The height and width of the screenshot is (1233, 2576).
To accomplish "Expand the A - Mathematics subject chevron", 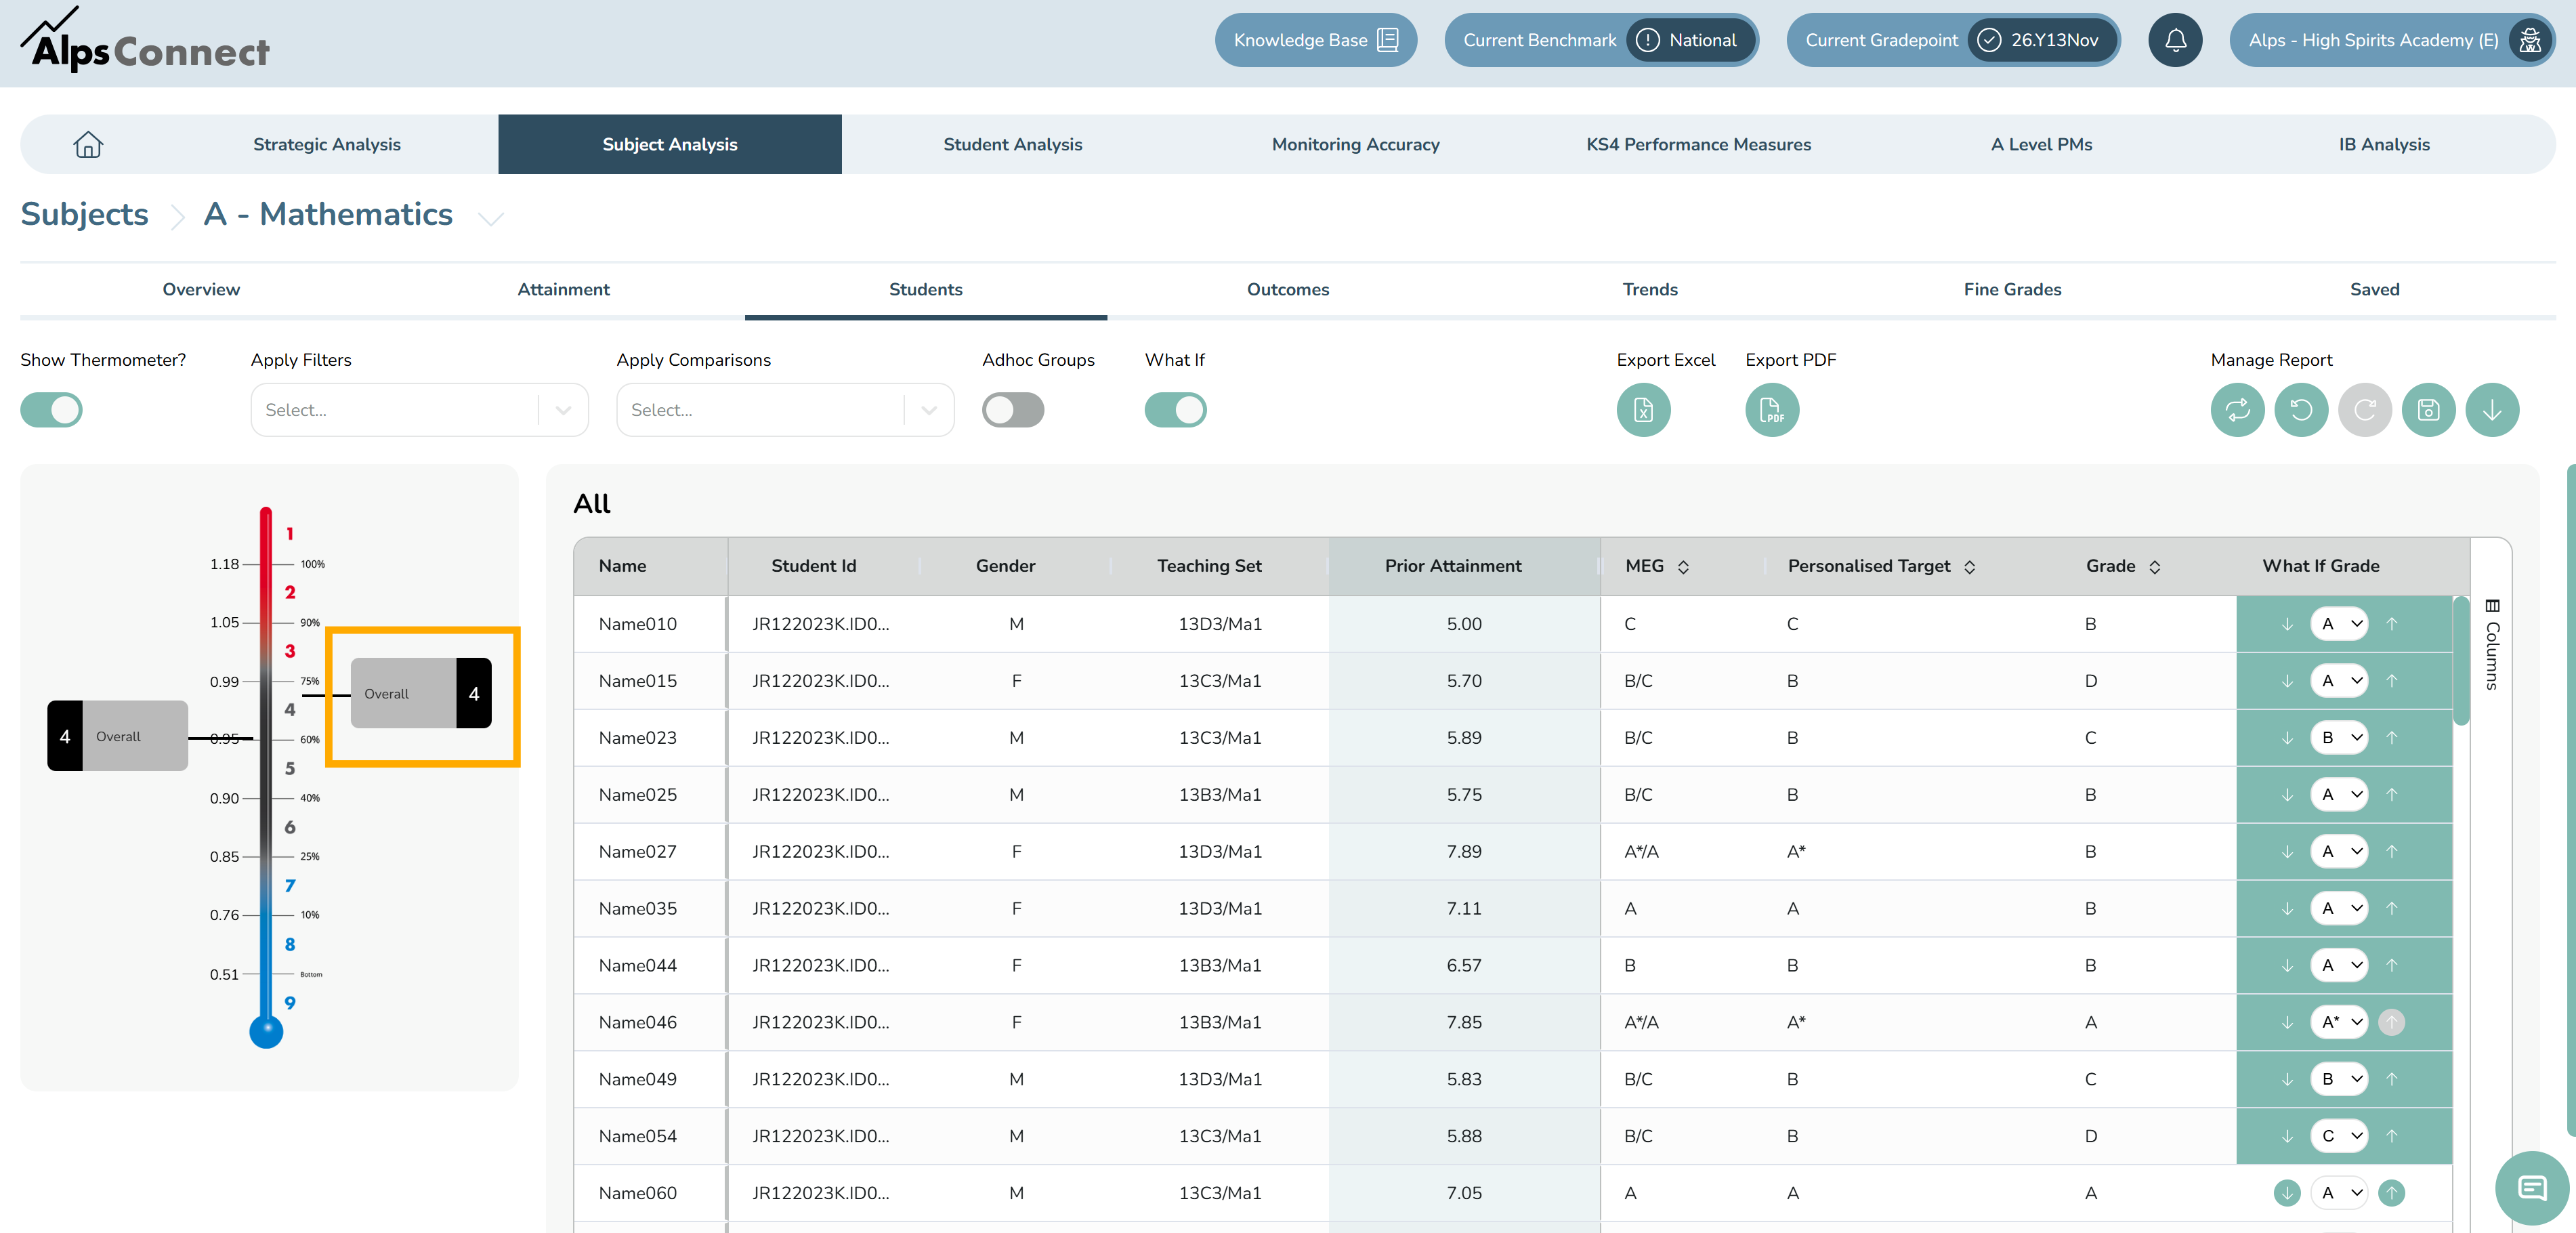I will [490, 218].
